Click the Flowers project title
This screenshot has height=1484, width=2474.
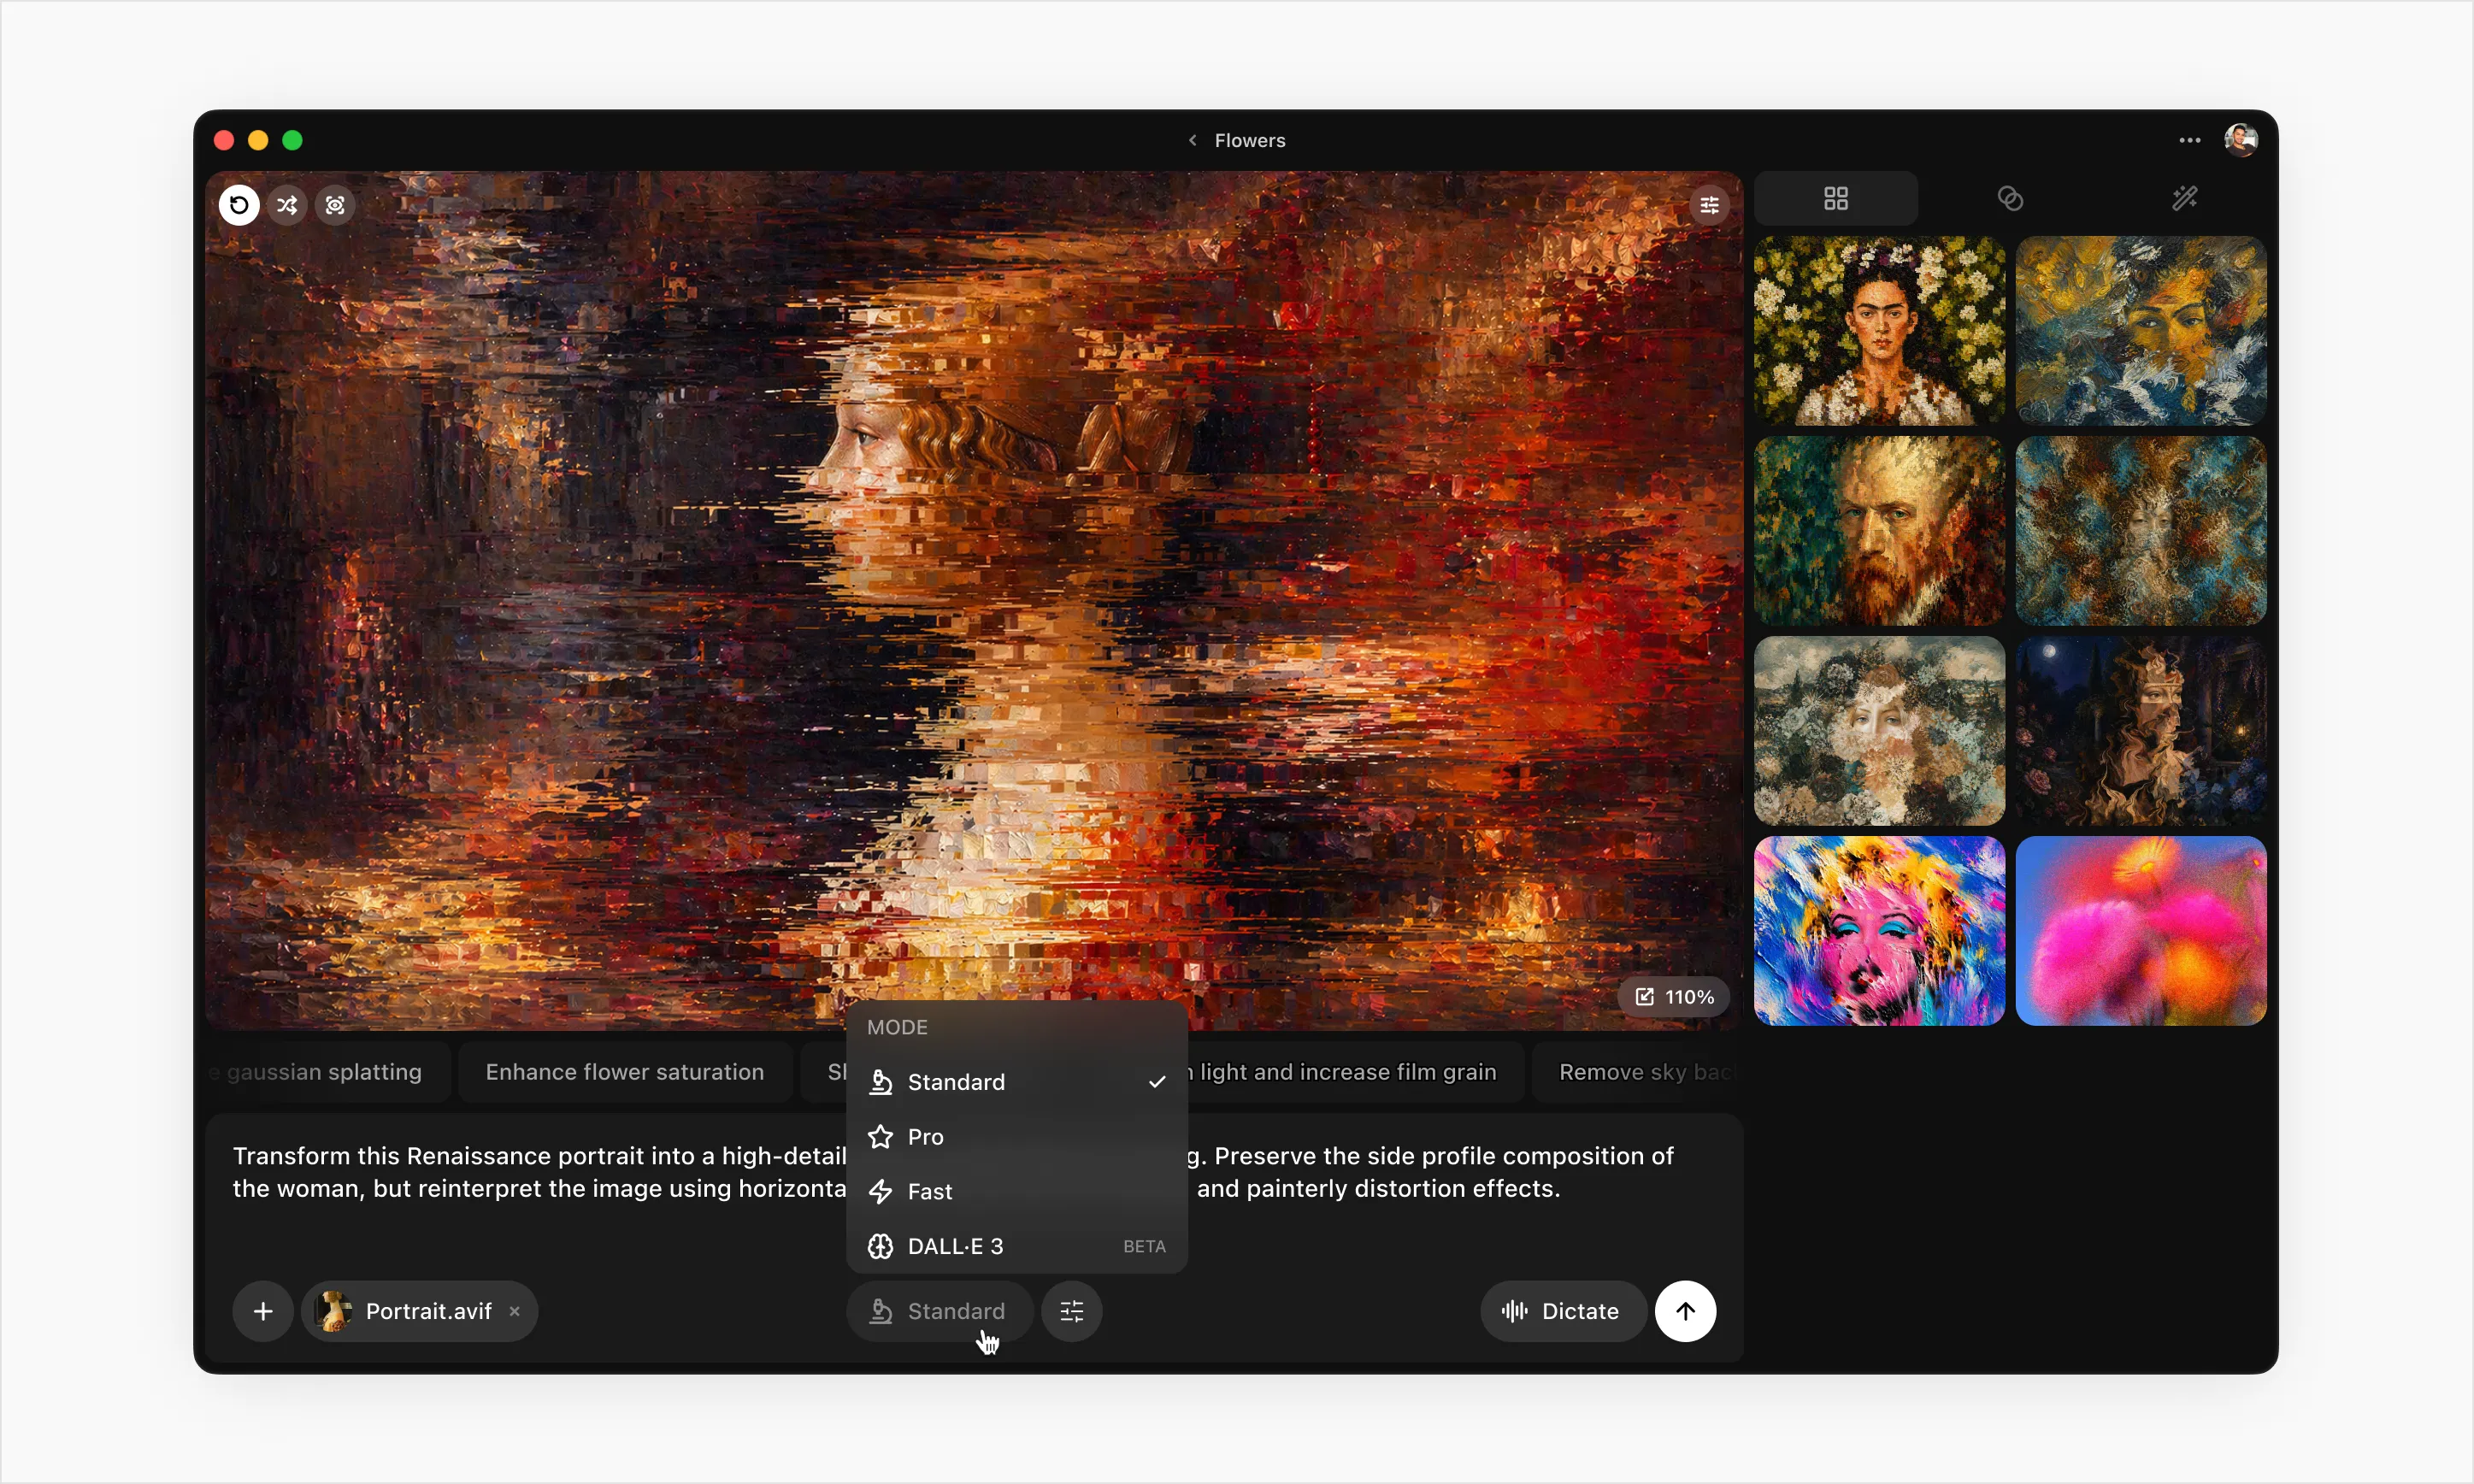click(x=1250, y=140)
